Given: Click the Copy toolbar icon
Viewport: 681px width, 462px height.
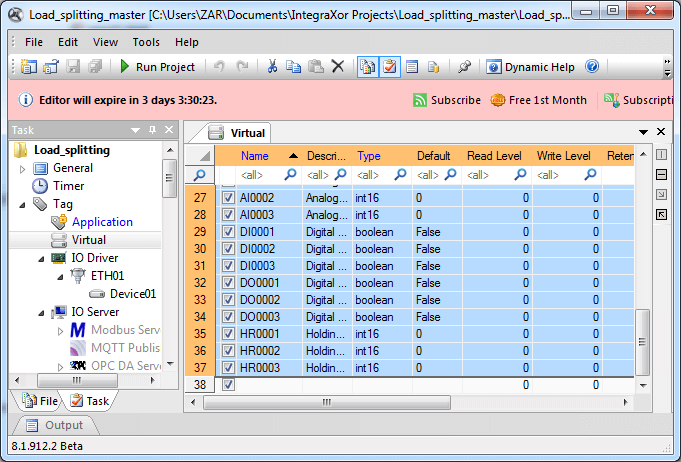Looking at the screenshot, I should pyautogui.click(x=294, y=67).
